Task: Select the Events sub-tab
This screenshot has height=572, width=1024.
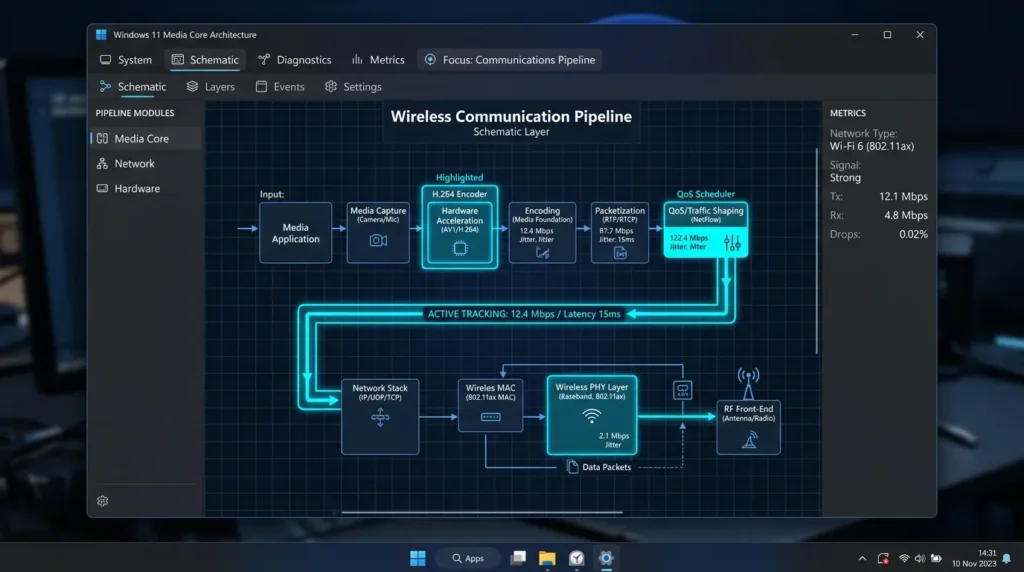Action: click(x=280, y=86)
